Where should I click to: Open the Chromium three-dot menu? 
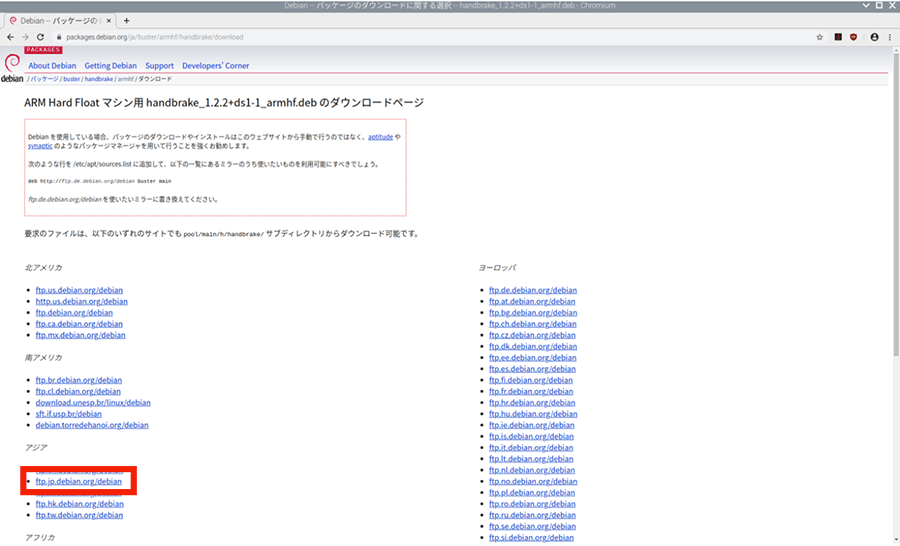(x=890, y=37)
